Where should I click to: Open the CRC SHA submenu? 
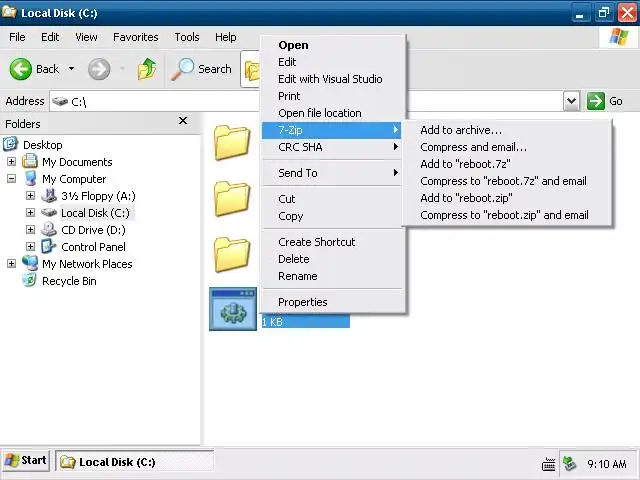click(x=333, y=147)
